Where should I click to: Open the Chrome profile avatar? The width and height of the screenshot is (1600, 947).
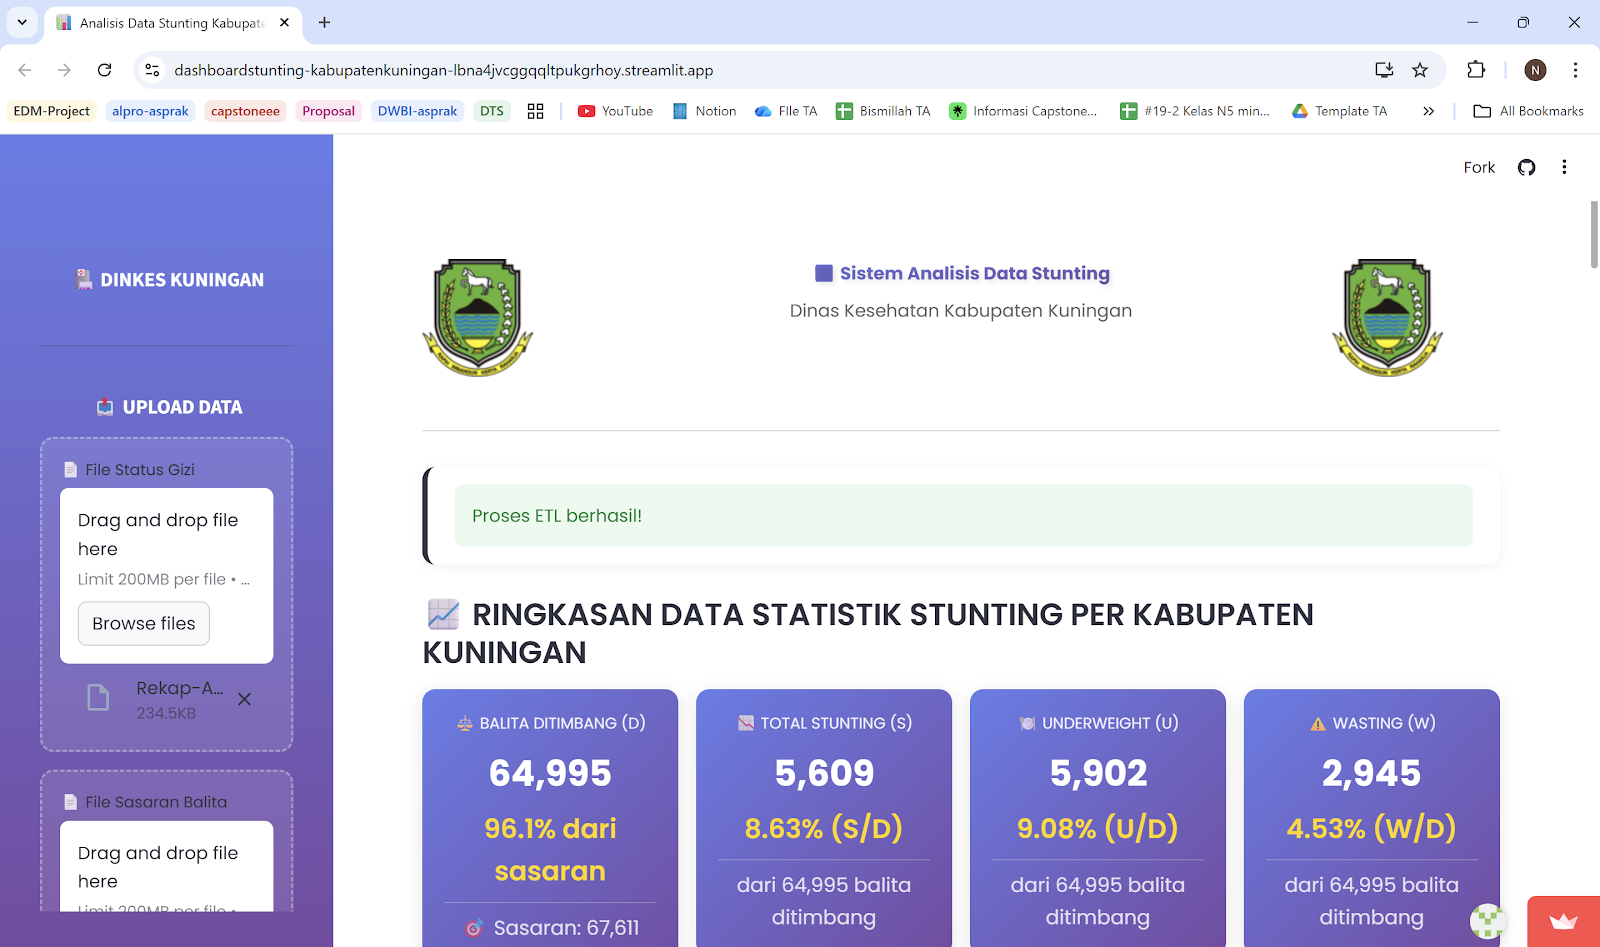1535,70
